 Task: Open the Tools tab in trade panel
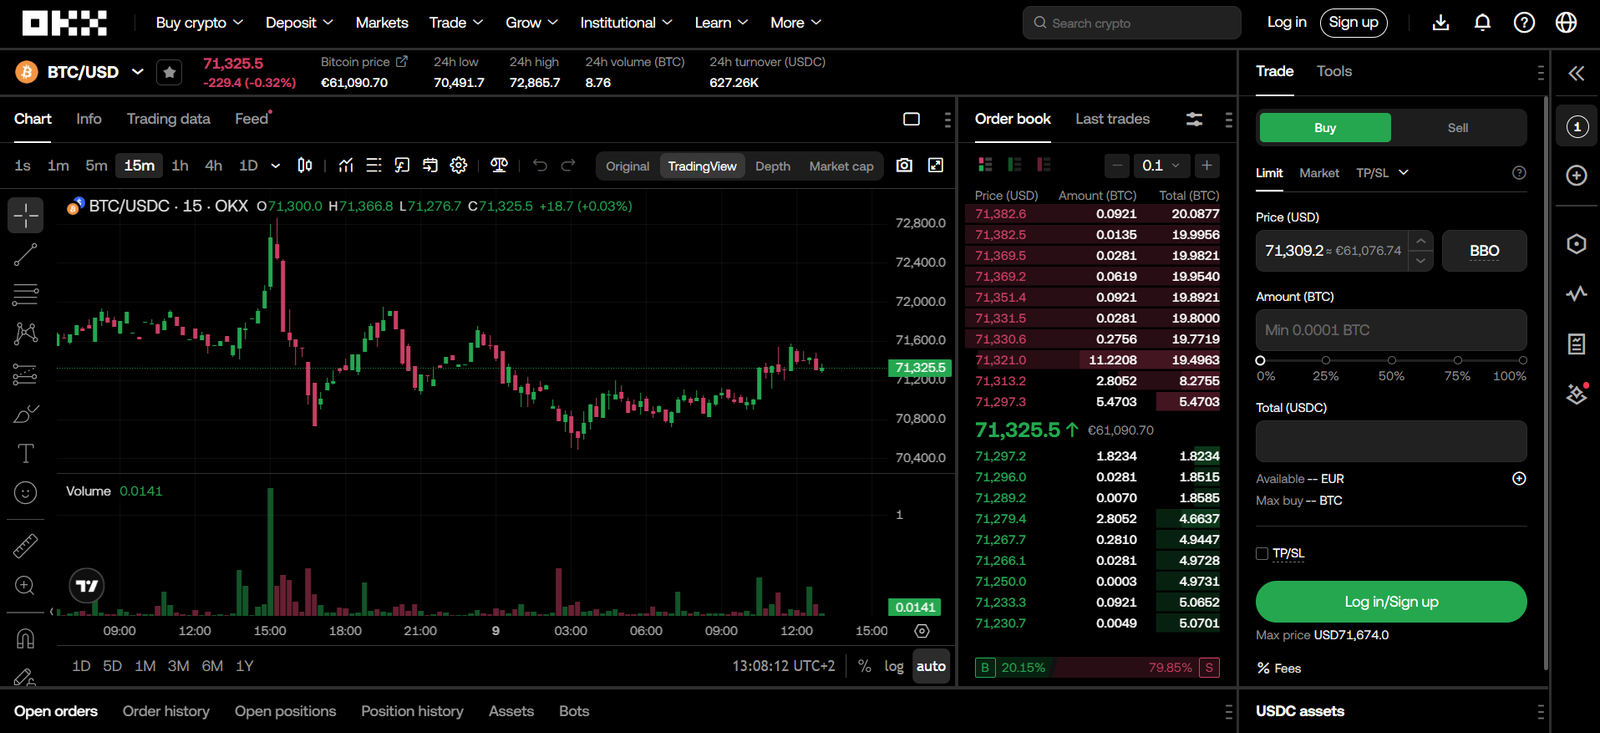point(1334,71)
